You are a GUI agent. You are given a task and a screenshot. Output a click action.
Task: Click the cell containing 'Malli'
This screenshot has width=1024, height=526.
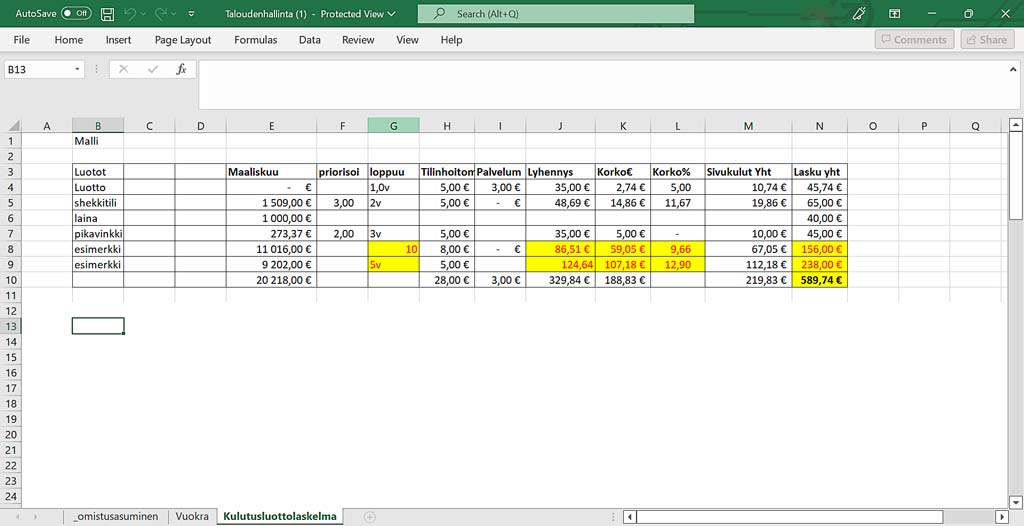pos(98,140)
